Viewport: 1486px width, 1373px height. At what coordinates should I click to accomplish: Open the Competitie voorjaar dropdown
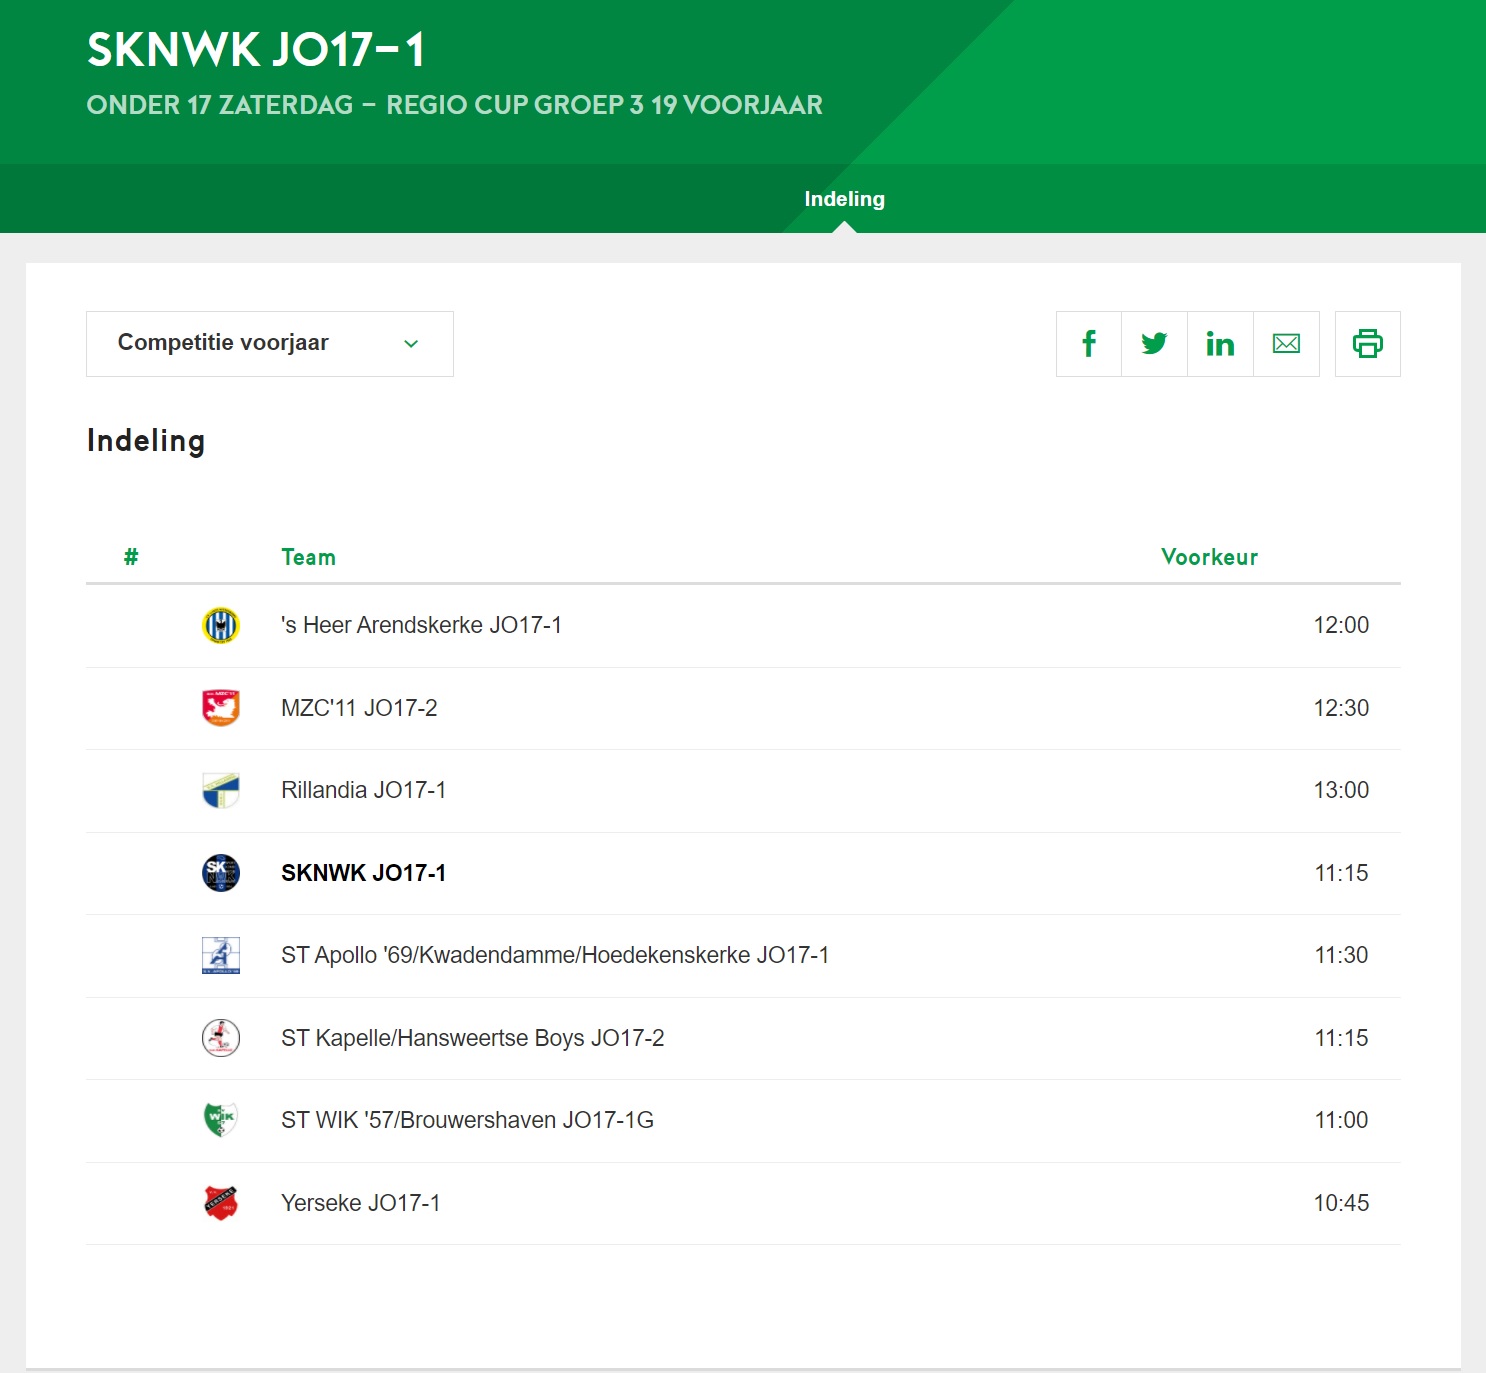coord(270,344)
